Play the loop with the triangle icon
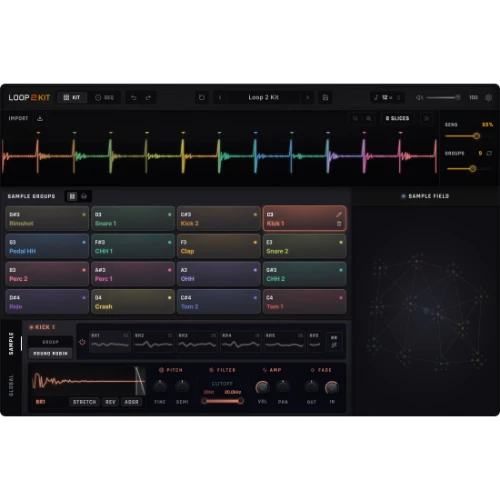 426,118
